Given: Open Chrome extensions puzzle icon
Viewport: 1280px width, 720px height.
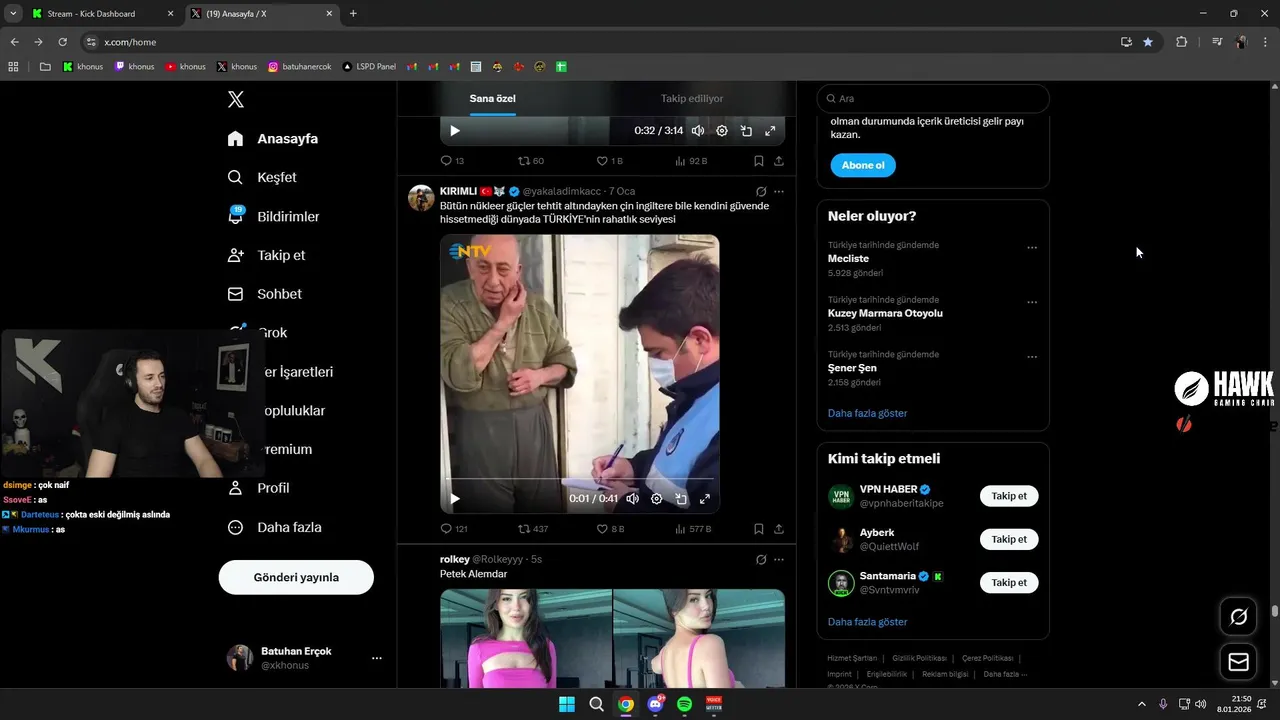Looking at the screenshot, I should (x=1181, y=42).
